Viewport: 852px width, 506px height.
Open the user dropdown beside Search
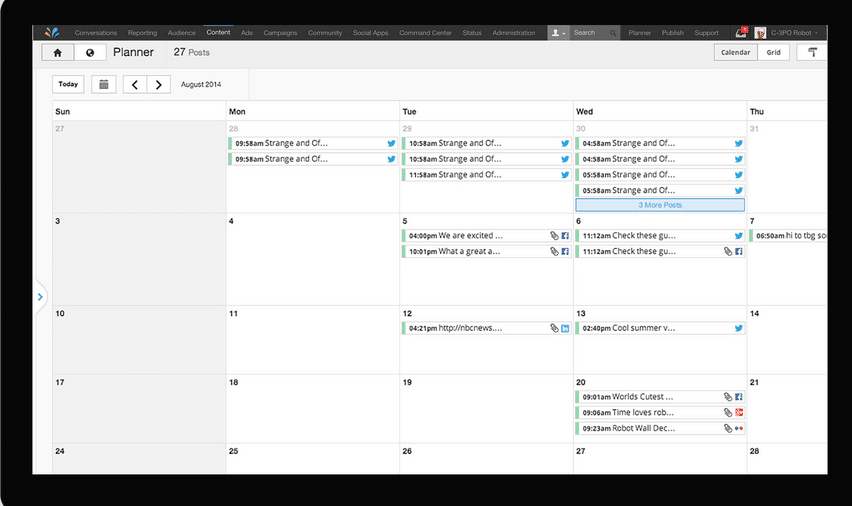click(559, 33)
